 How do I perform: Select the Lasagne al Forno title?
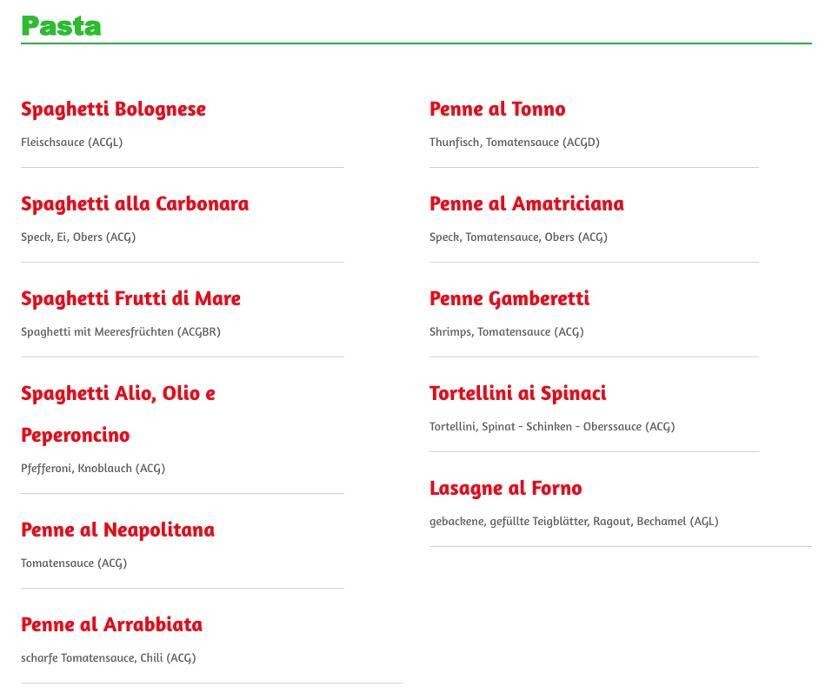click(x=505, y=489)
